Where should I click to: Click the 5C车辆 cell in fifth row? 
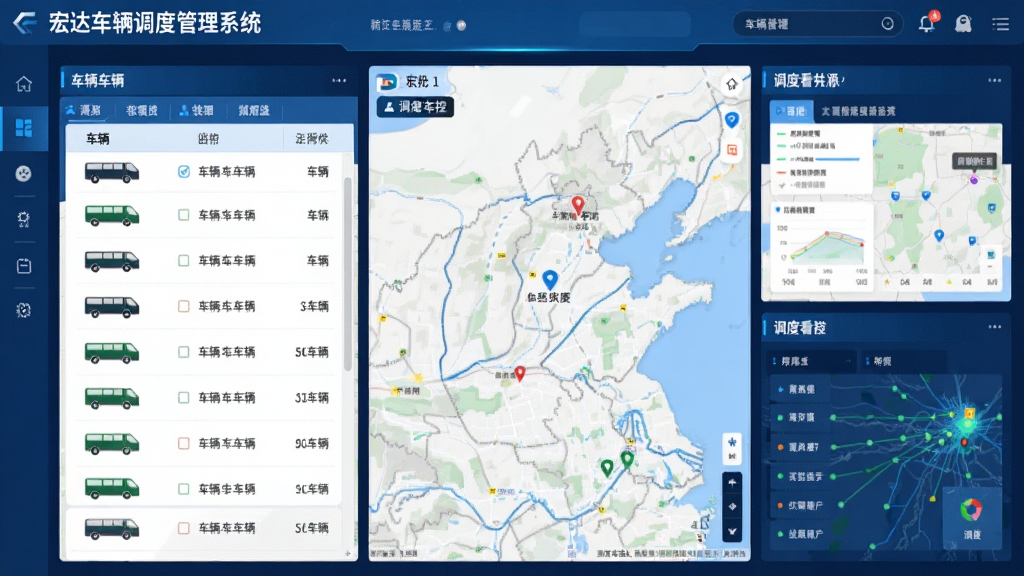(x=312, y=352)
